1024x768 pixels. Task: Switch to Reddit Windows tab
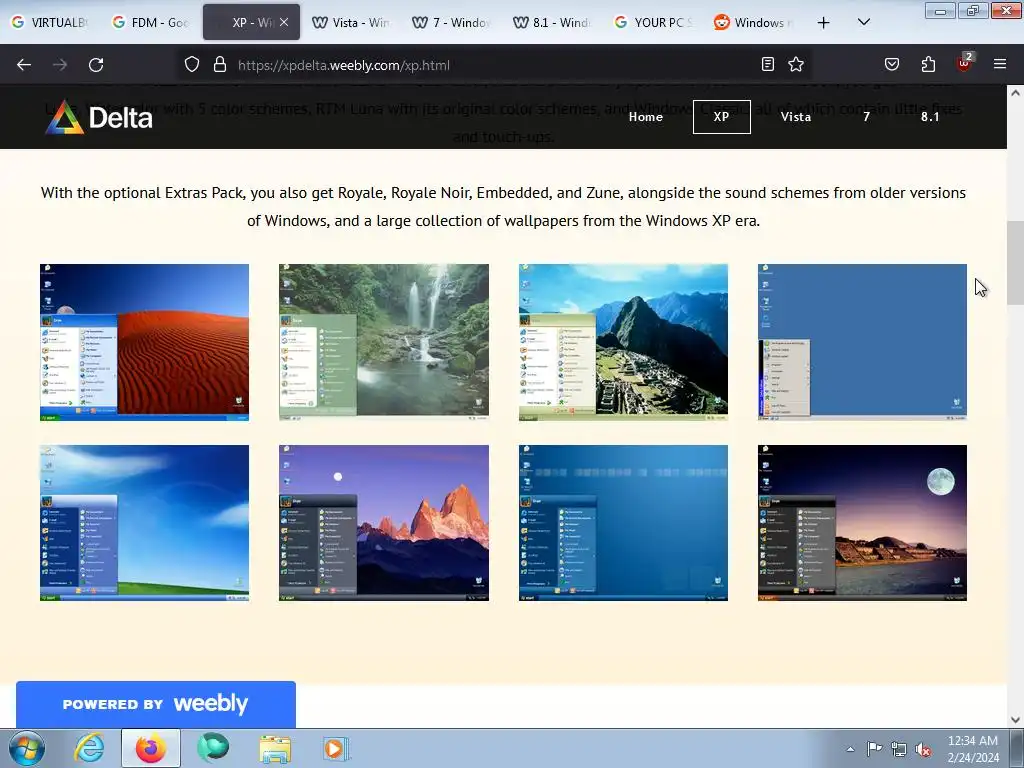point(753,22)
